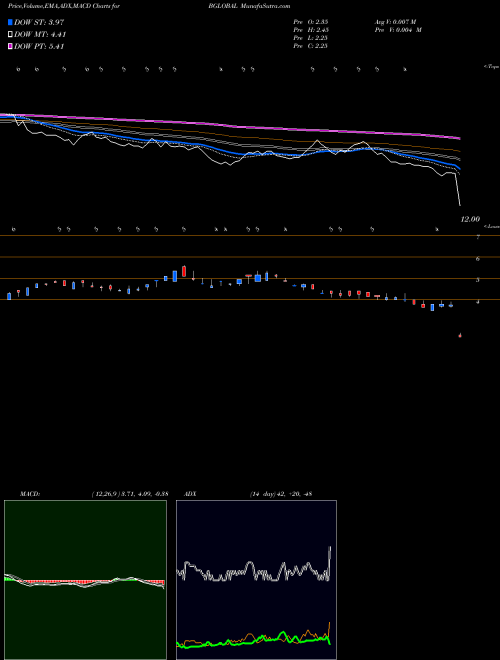
Task: Click the 'Pre V: 0.004 M' volume text
Action: click(398, 30)
